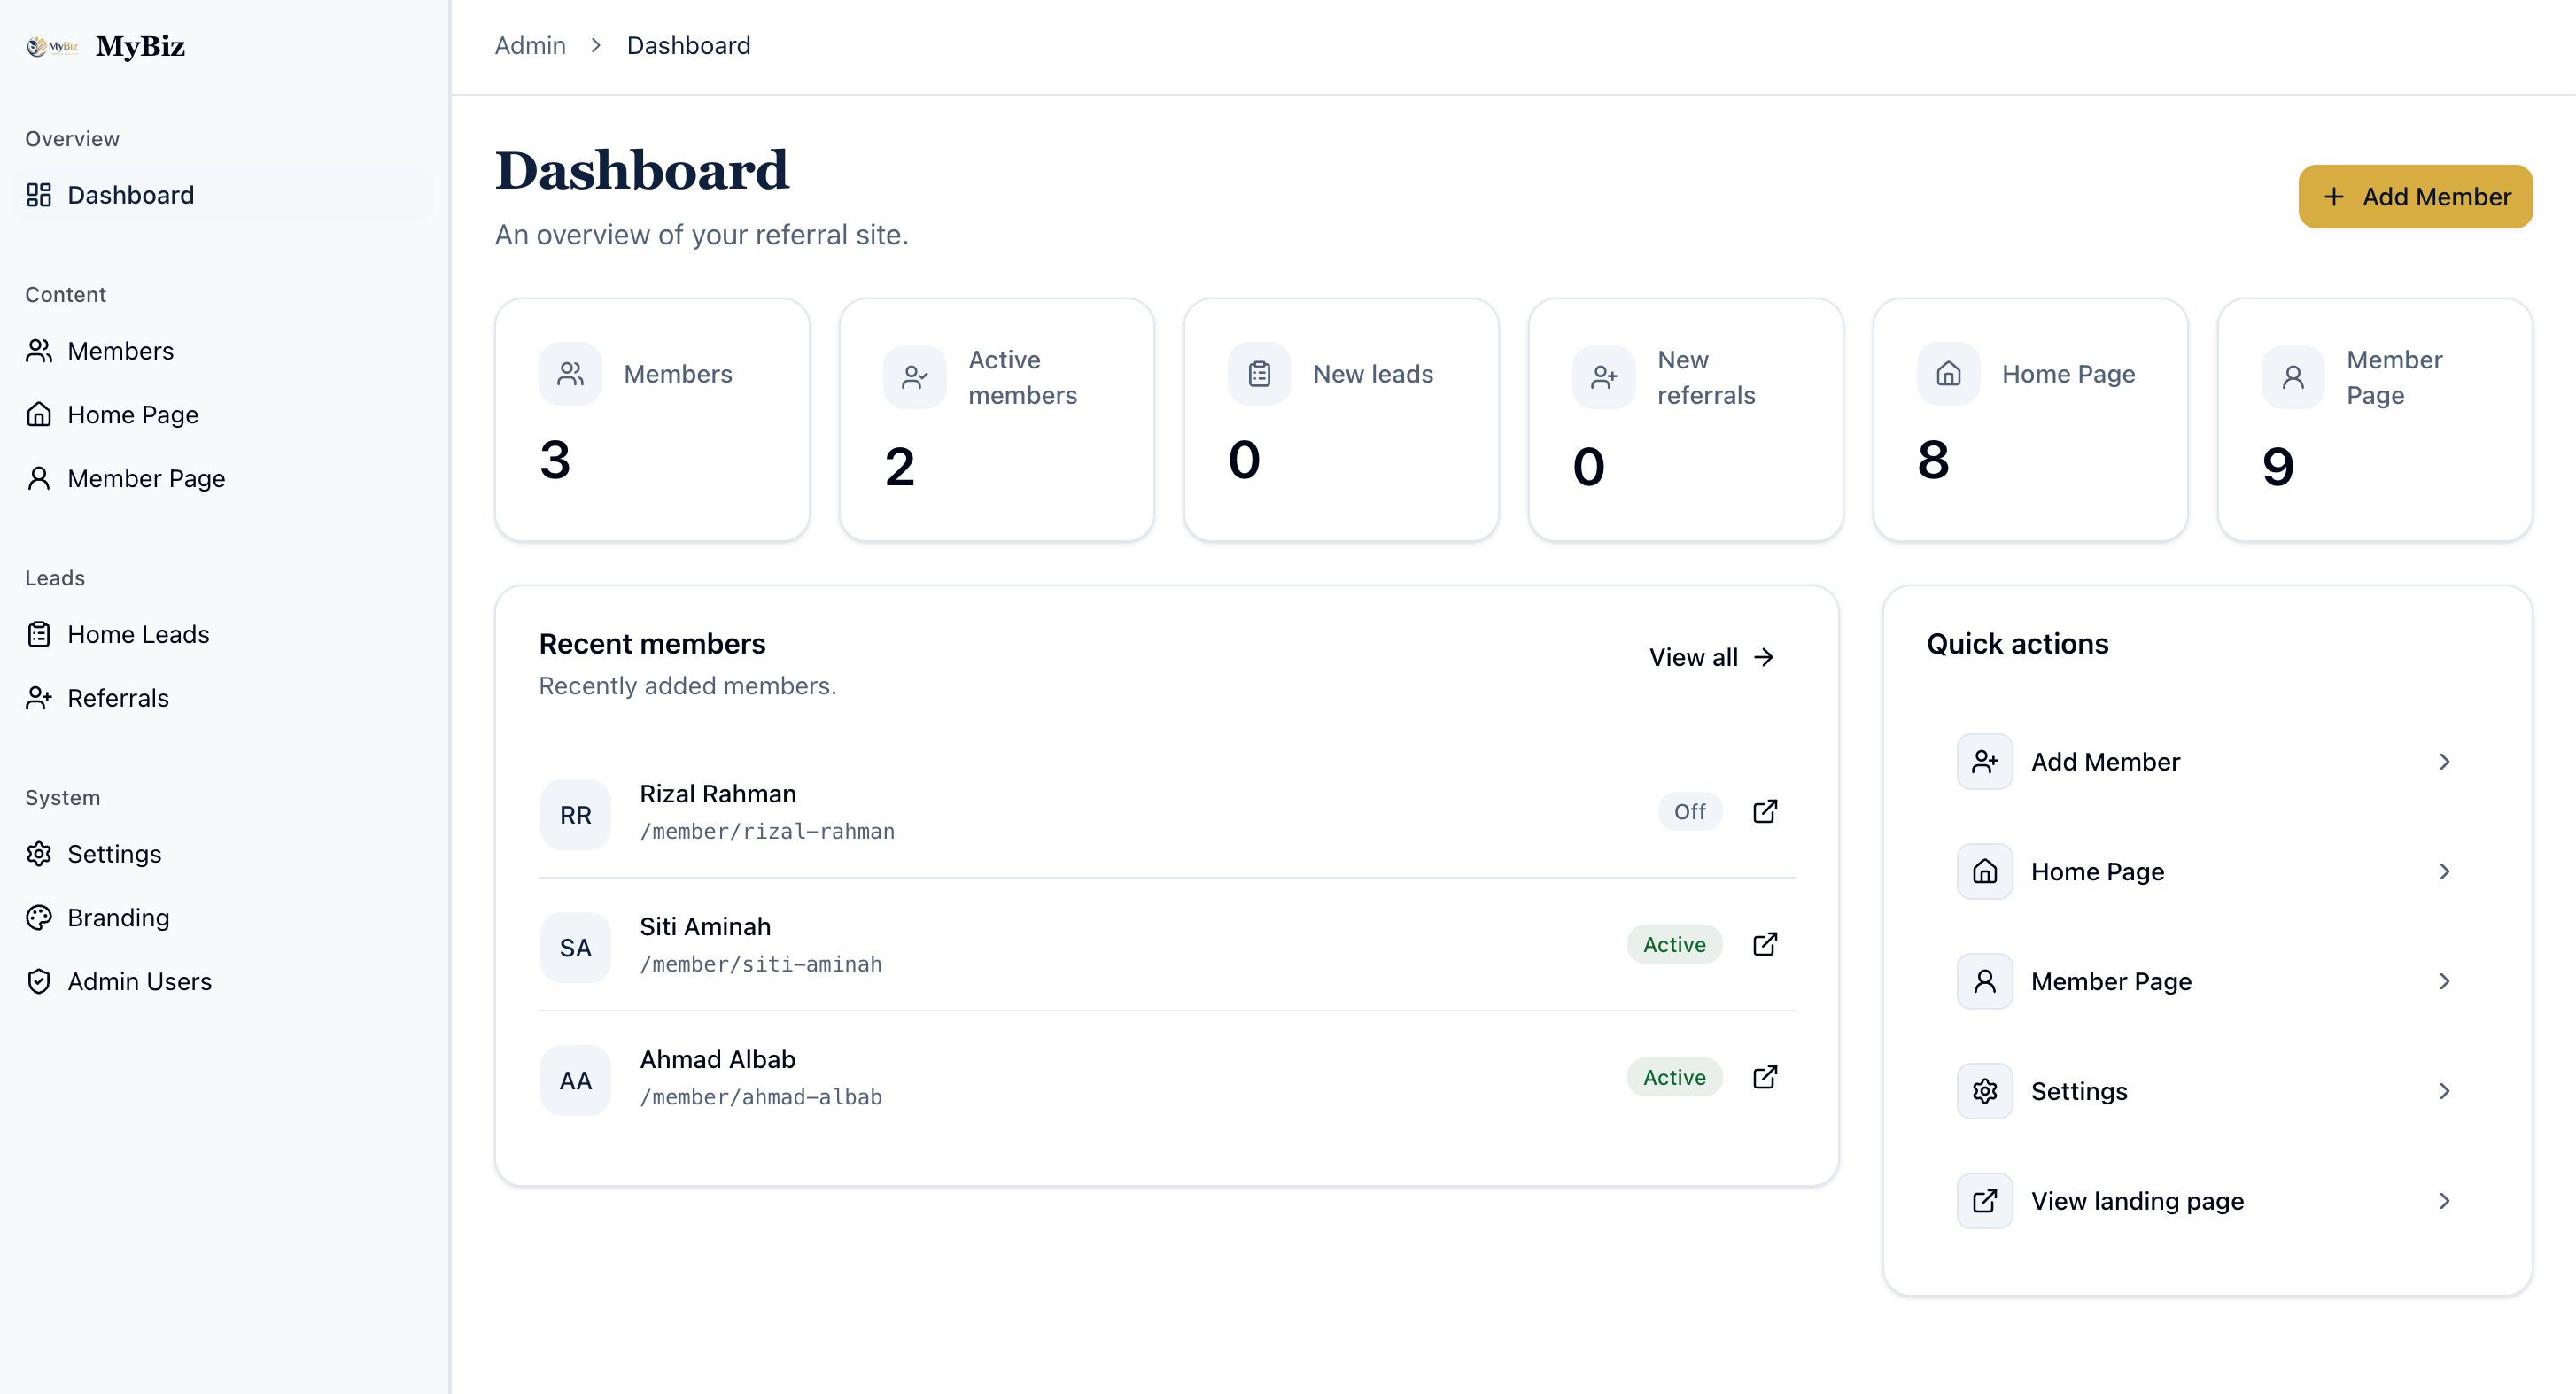
Task: Open Settings in the sidebar
Action: 224,854
